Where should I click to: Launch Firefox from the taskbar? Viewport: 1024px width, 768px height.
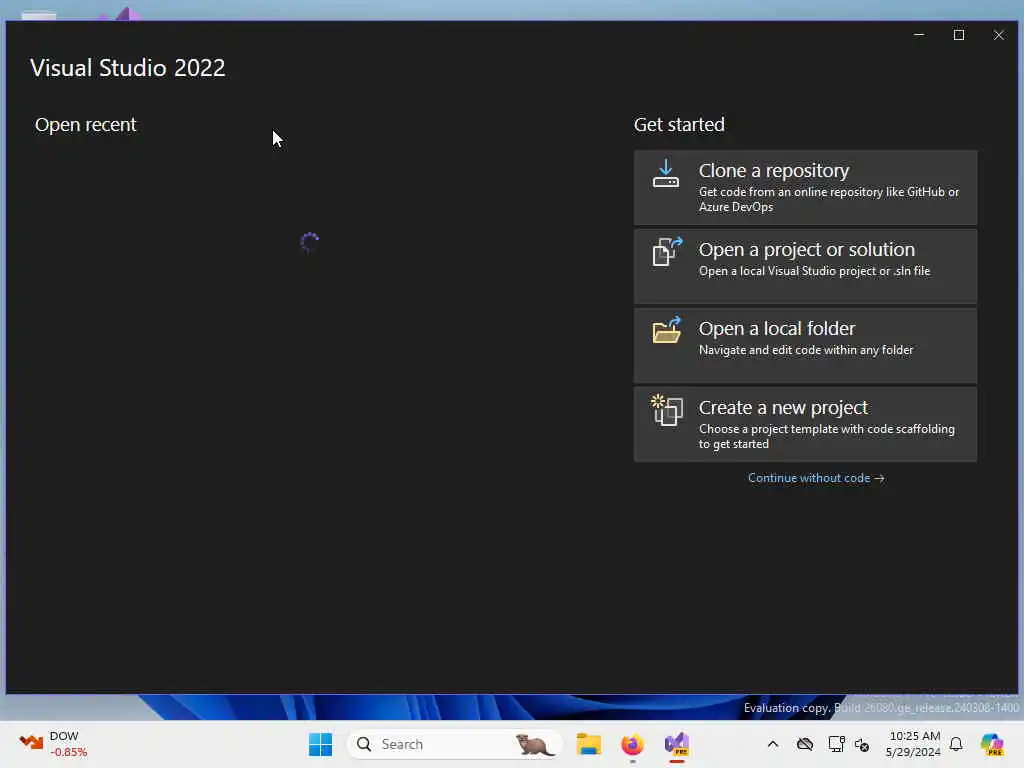pyautogui.click(x=632, y=744)
